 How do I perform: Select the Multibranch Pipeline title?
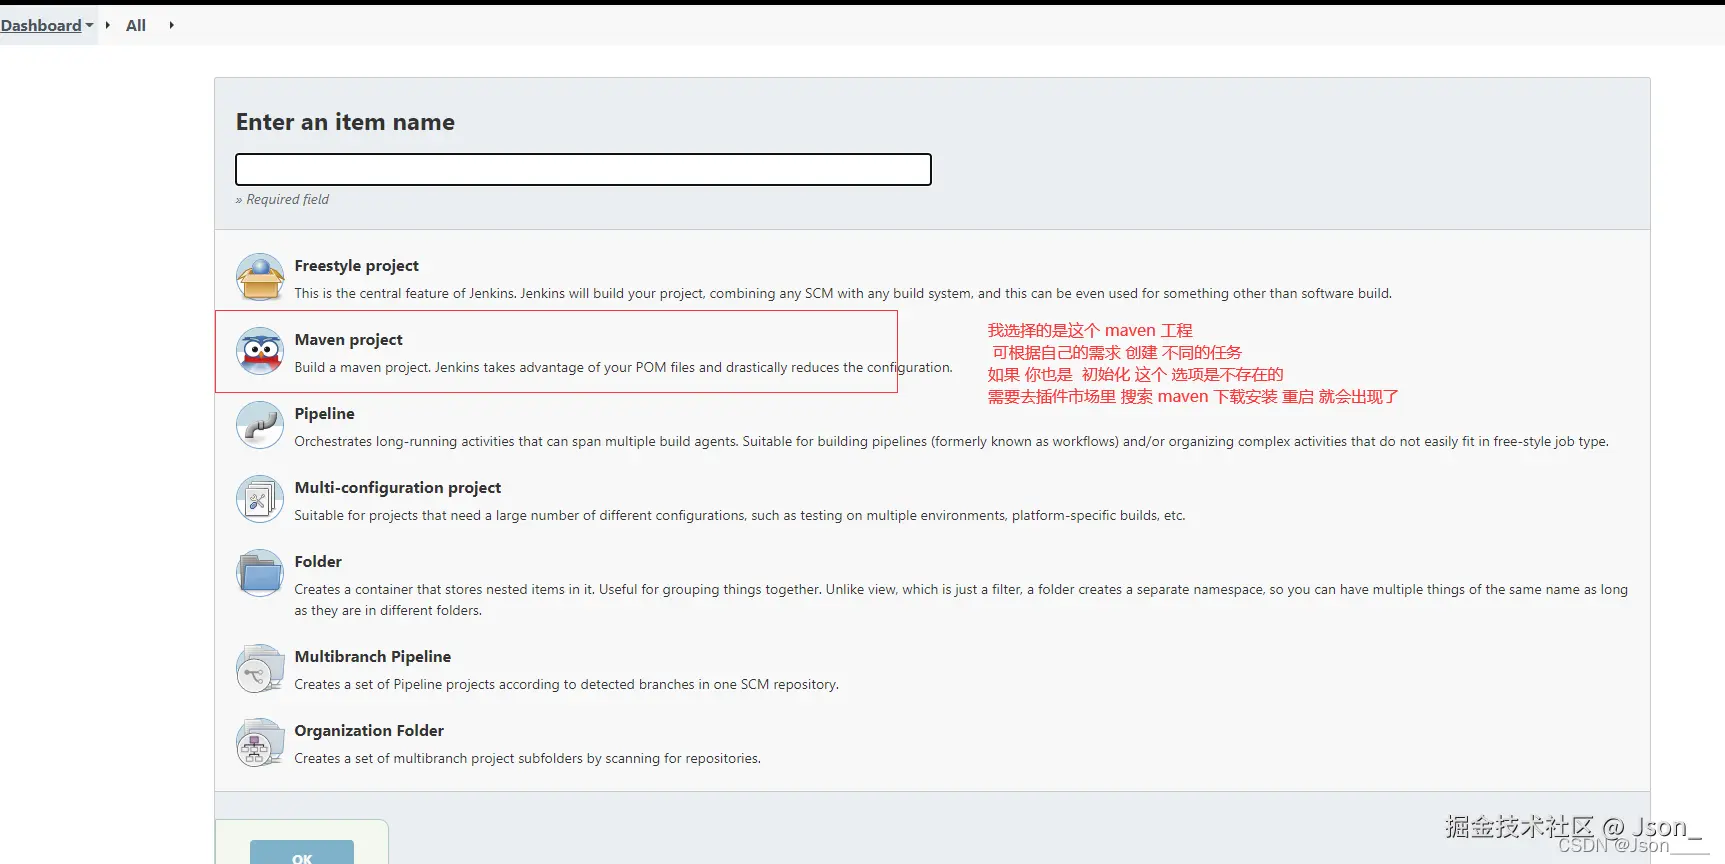373,657
